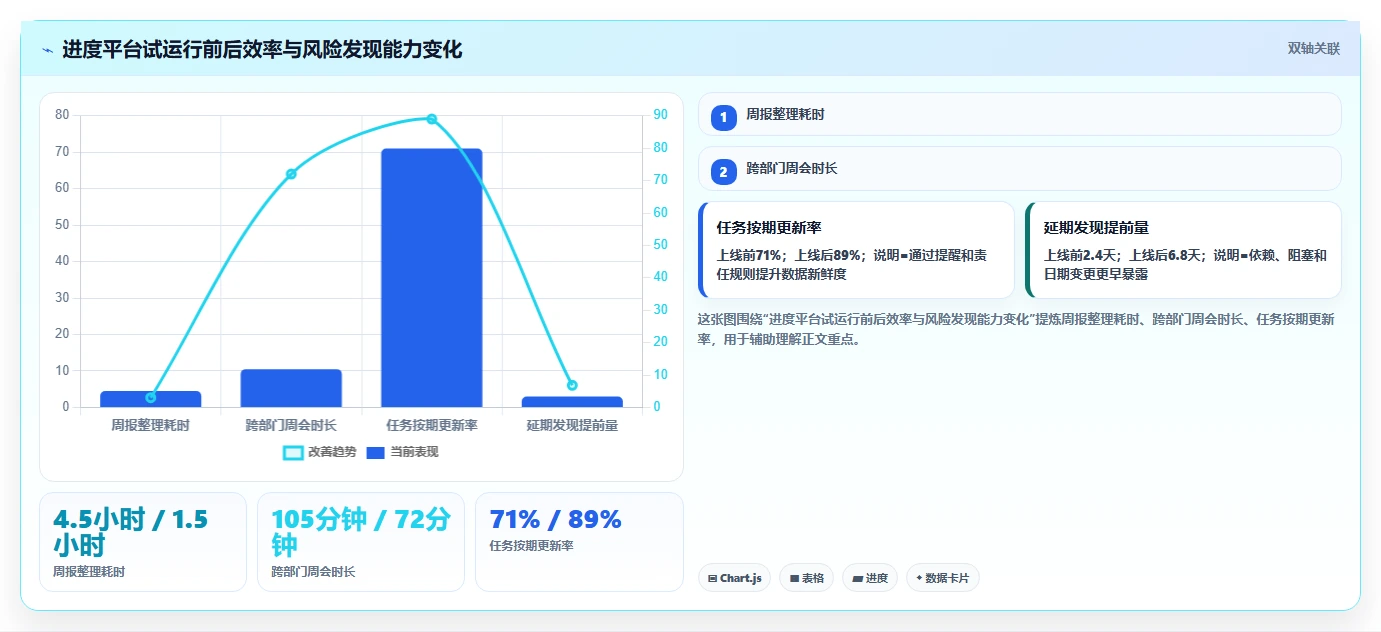
Task: Click the summary paragraph starting 这张图围绕
Action: pyautogui.click(x=1016, y=329)
